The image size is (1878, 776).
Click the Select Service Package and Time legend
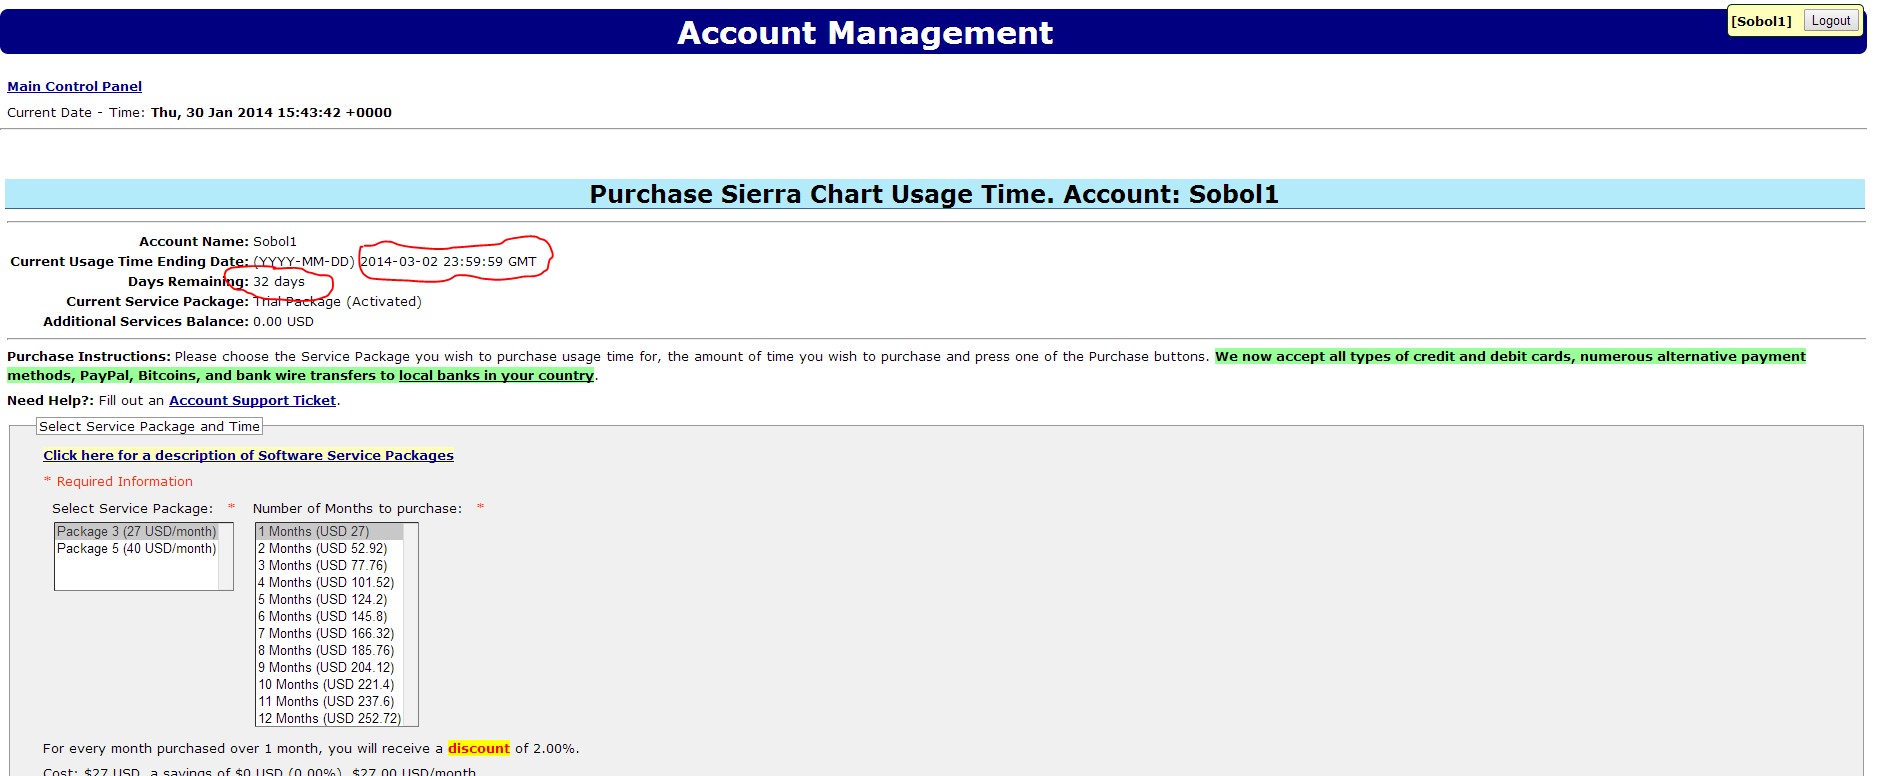[x=149, y=427]
